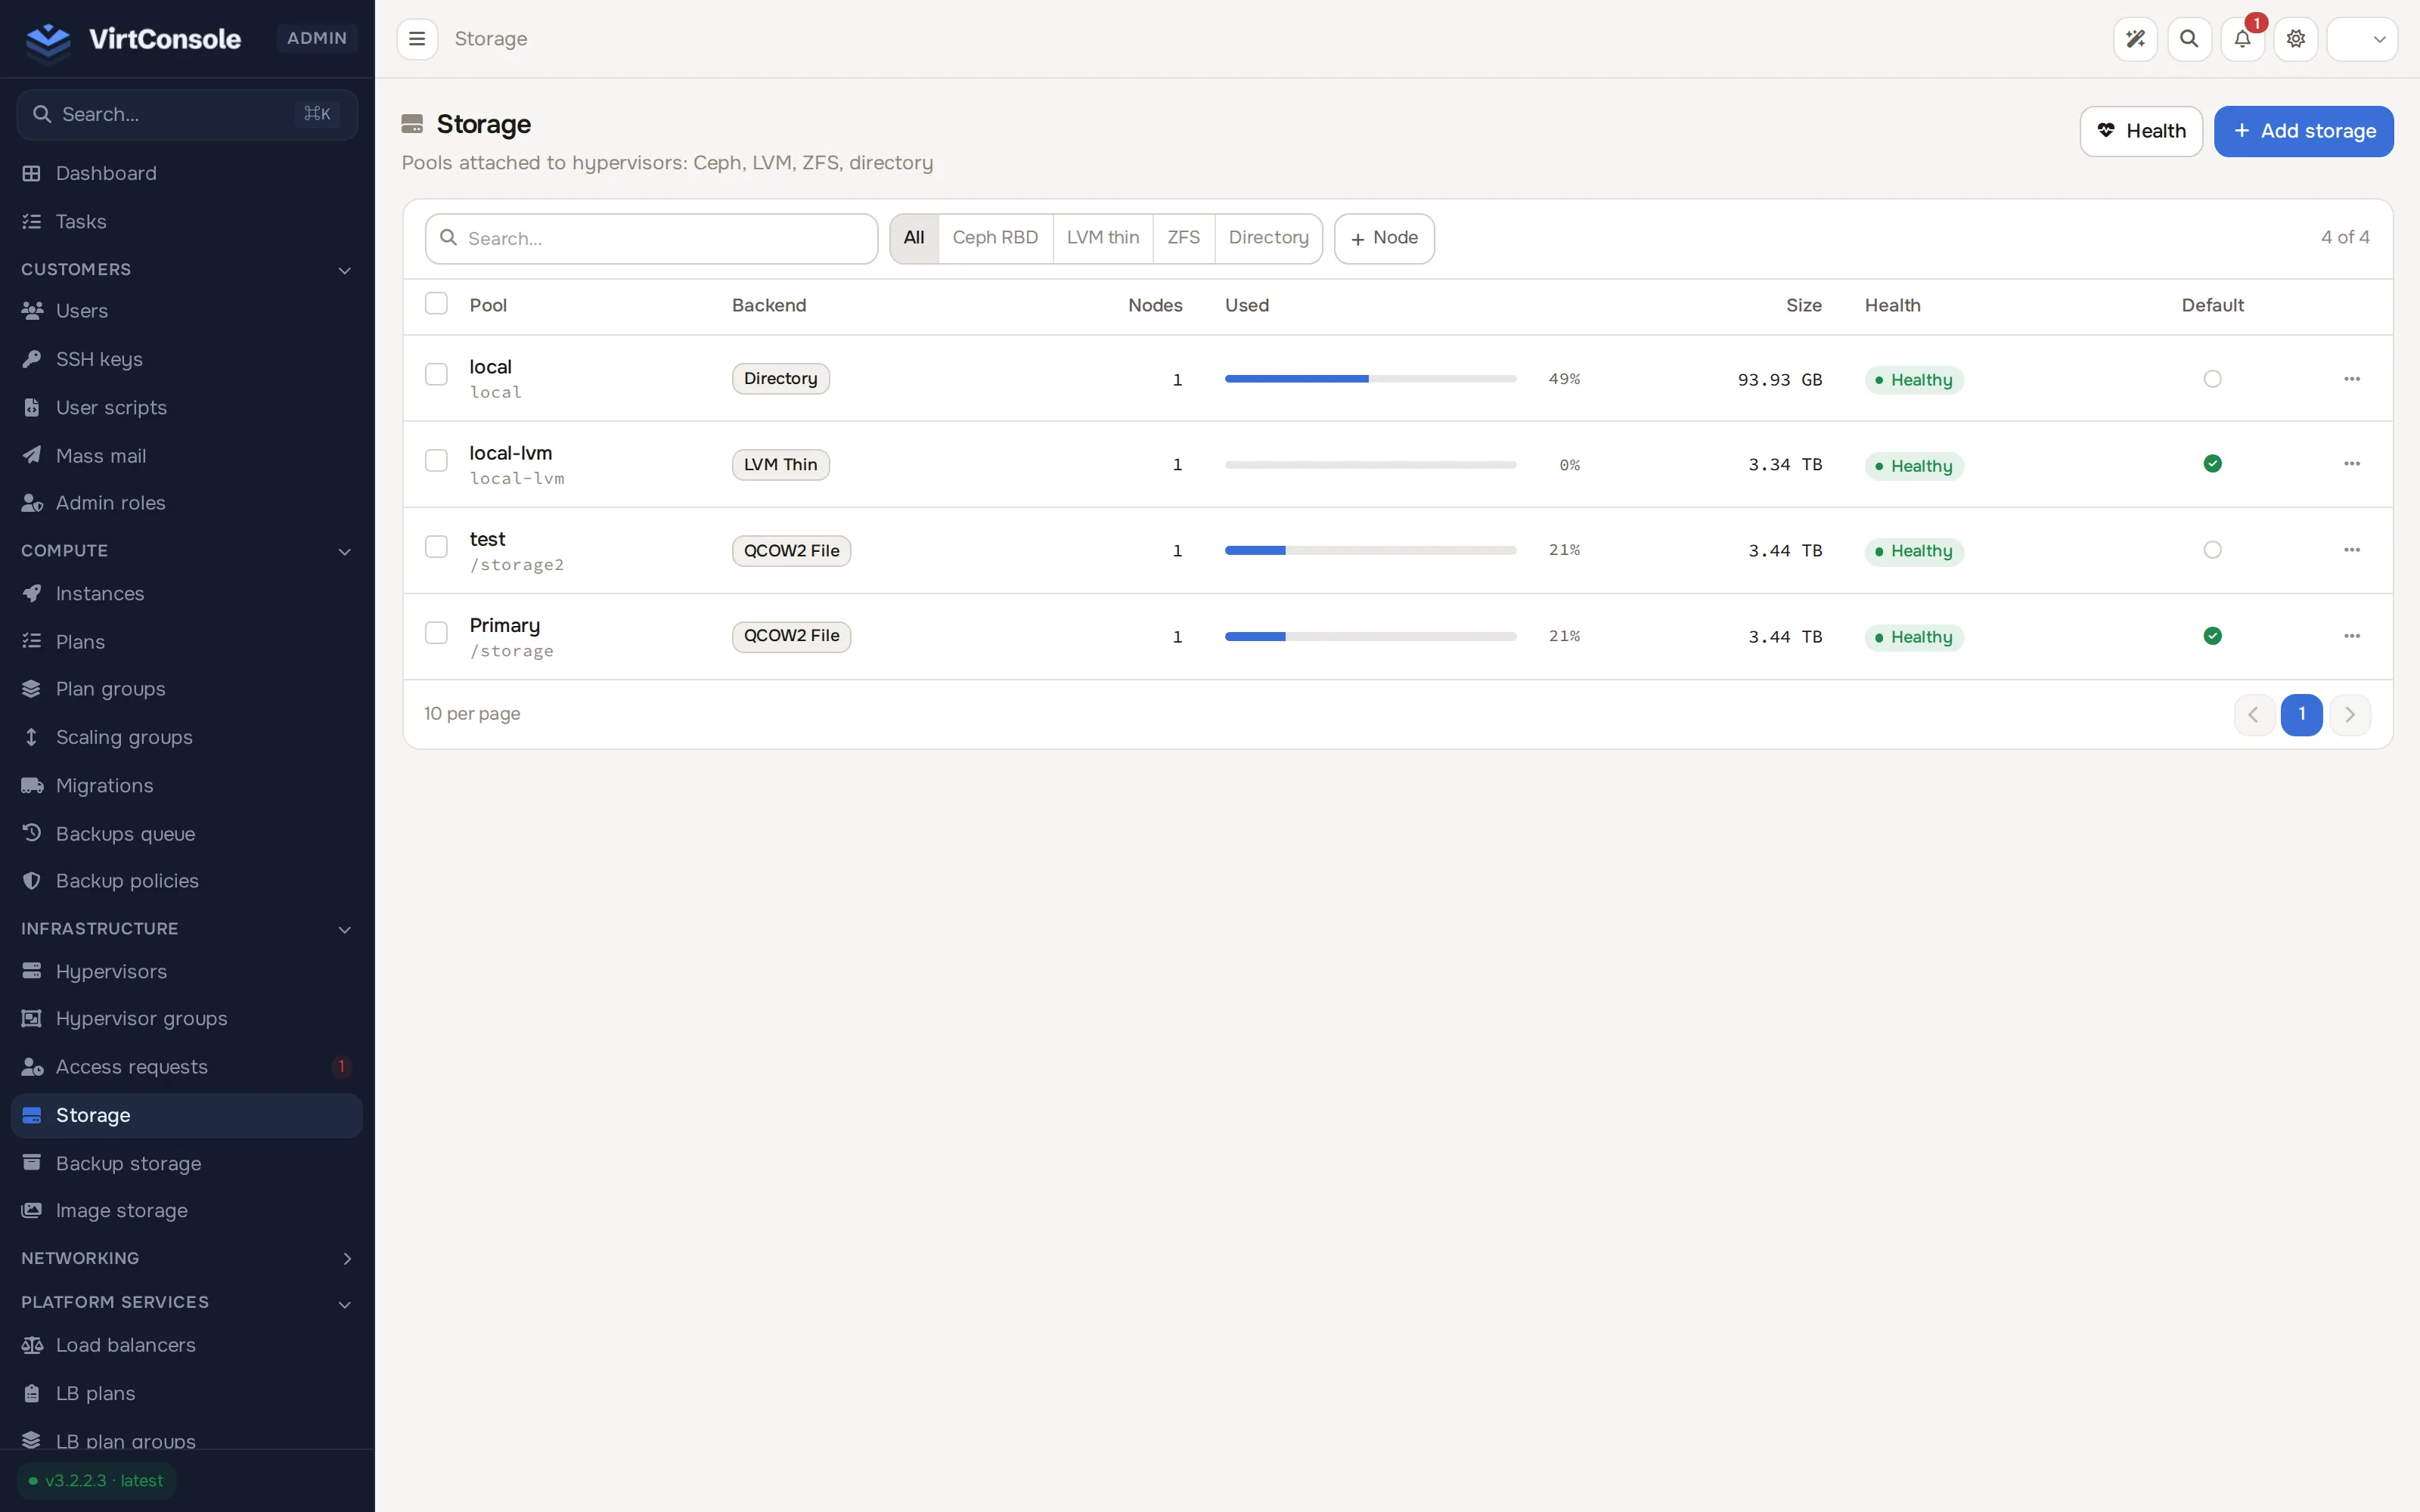Expand the Networking sidebar section
2420x1512 pixels.
click(x=187, y=1258)
